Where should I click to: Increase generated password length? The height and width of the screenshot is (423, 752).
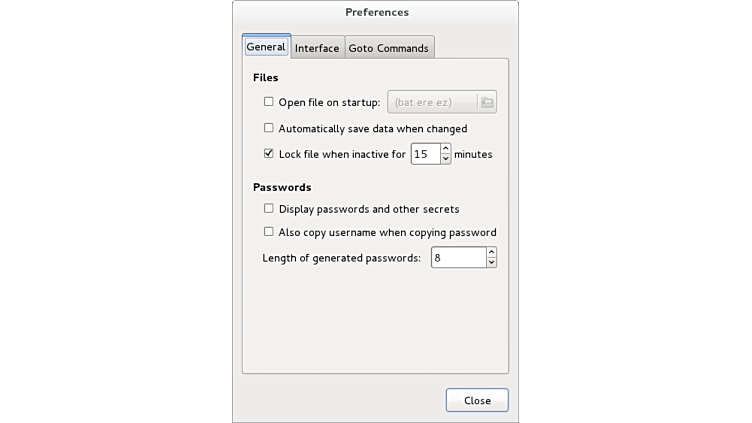click(491, 253)
